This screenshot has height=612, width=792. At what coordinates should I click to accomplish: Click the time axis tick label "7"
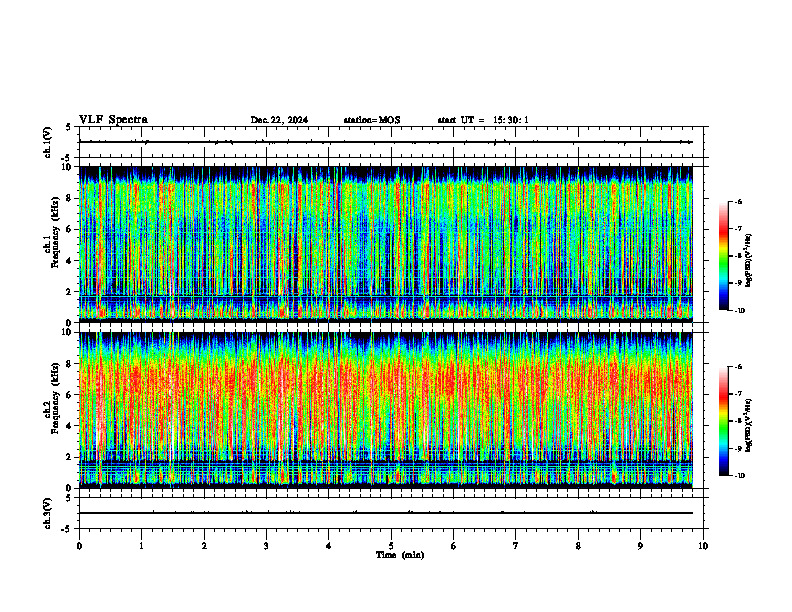pyautogui.click(x=516, y=546)
